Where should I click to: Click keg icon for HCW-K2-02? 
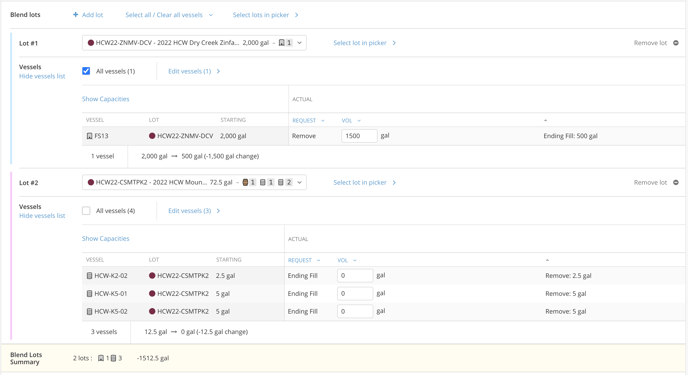[90, 275]
